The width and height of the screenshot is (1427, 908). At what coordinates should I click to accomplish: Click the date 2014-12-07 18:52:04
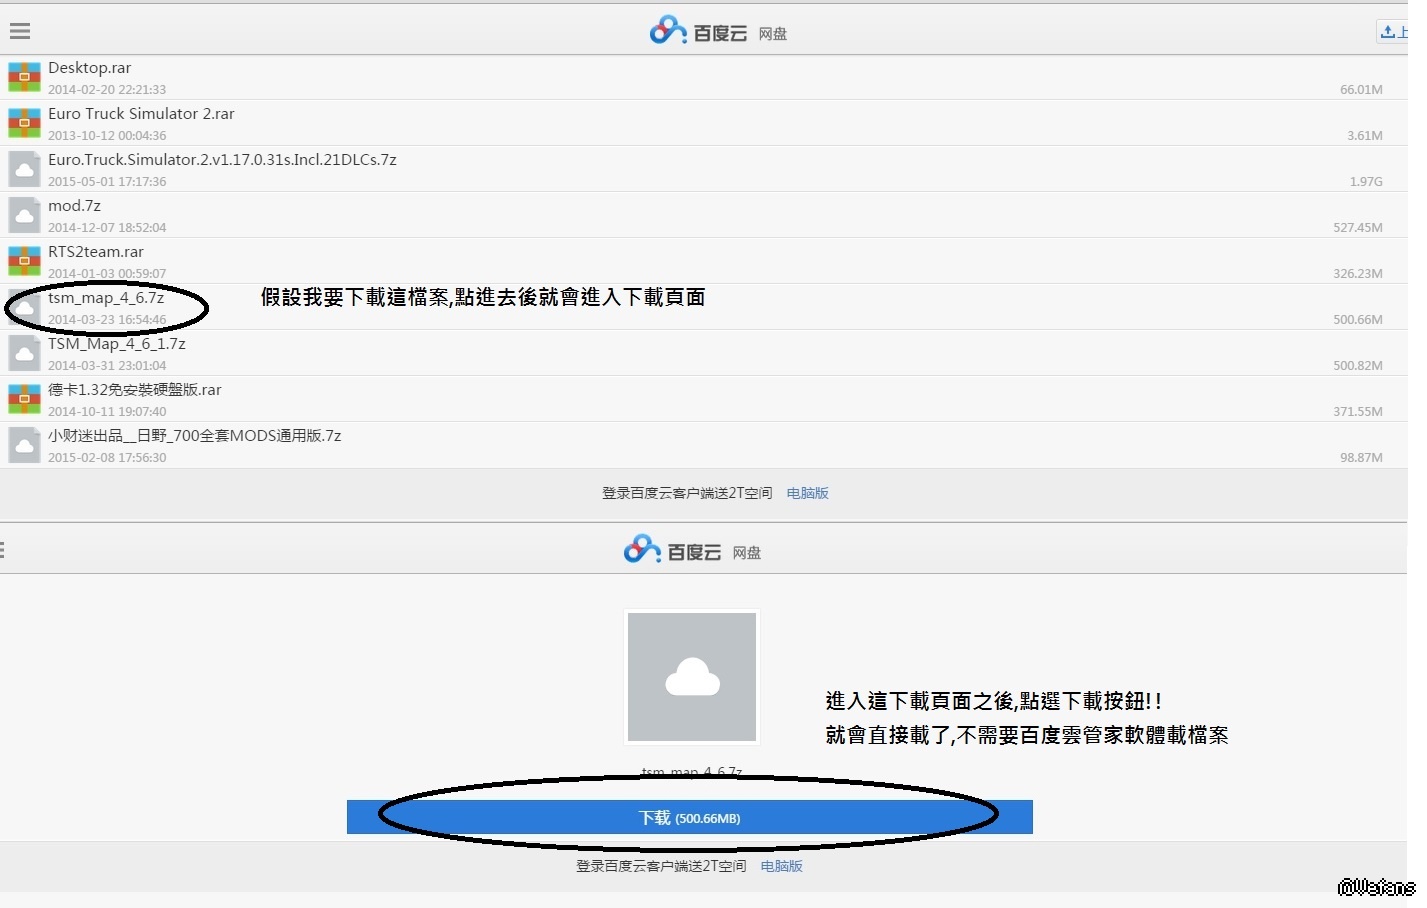107,228
